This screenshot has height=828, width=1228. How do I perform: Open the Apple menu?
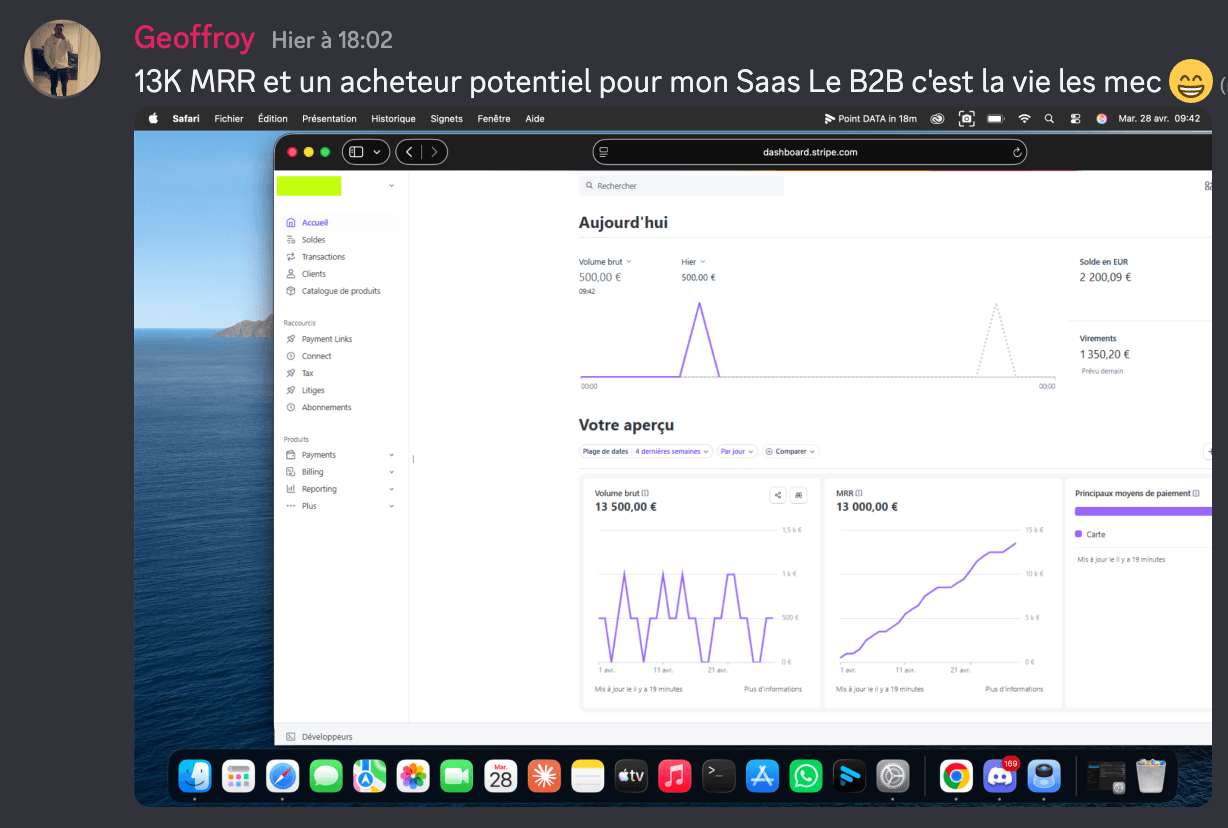(x=153, y=118)
